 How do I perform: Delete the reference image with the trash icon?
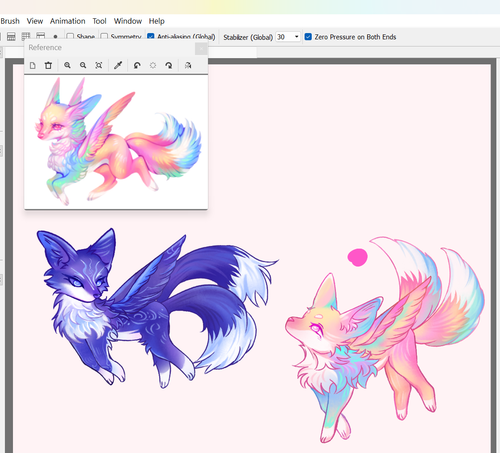[48, 65]
